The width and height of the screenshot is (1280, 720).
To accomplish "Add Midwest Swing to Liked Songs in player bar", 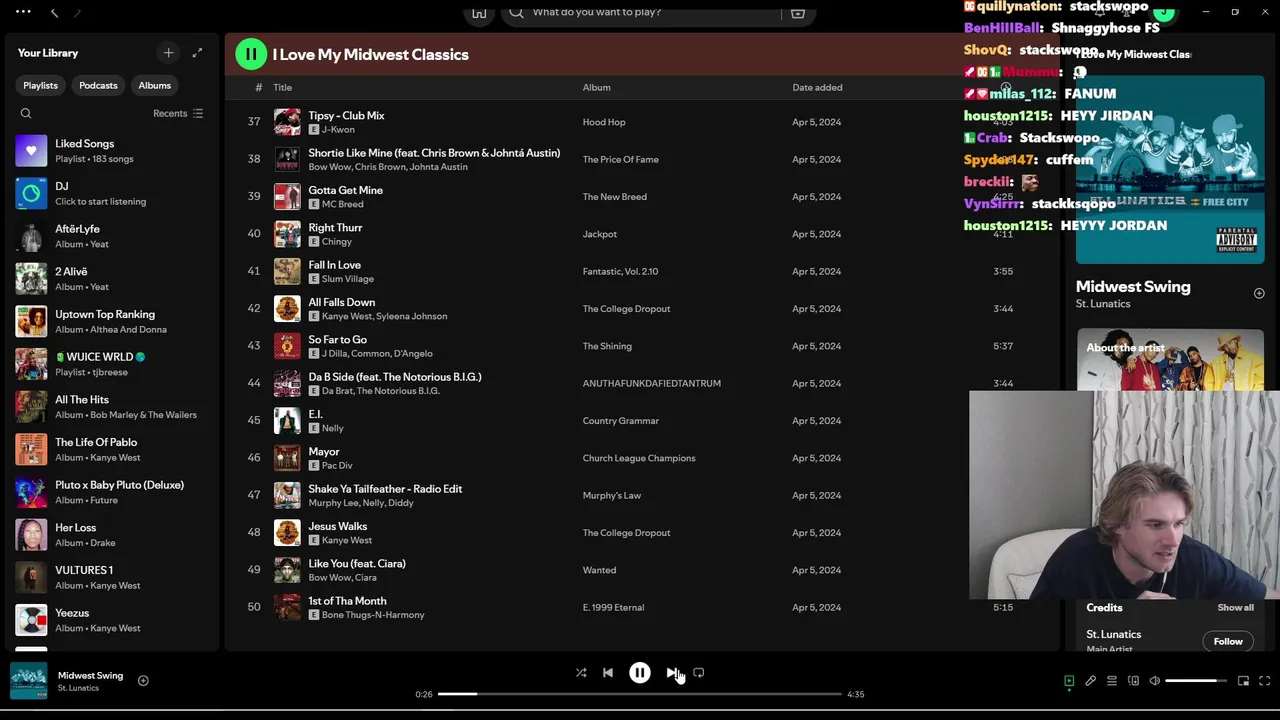I will 143,681.
